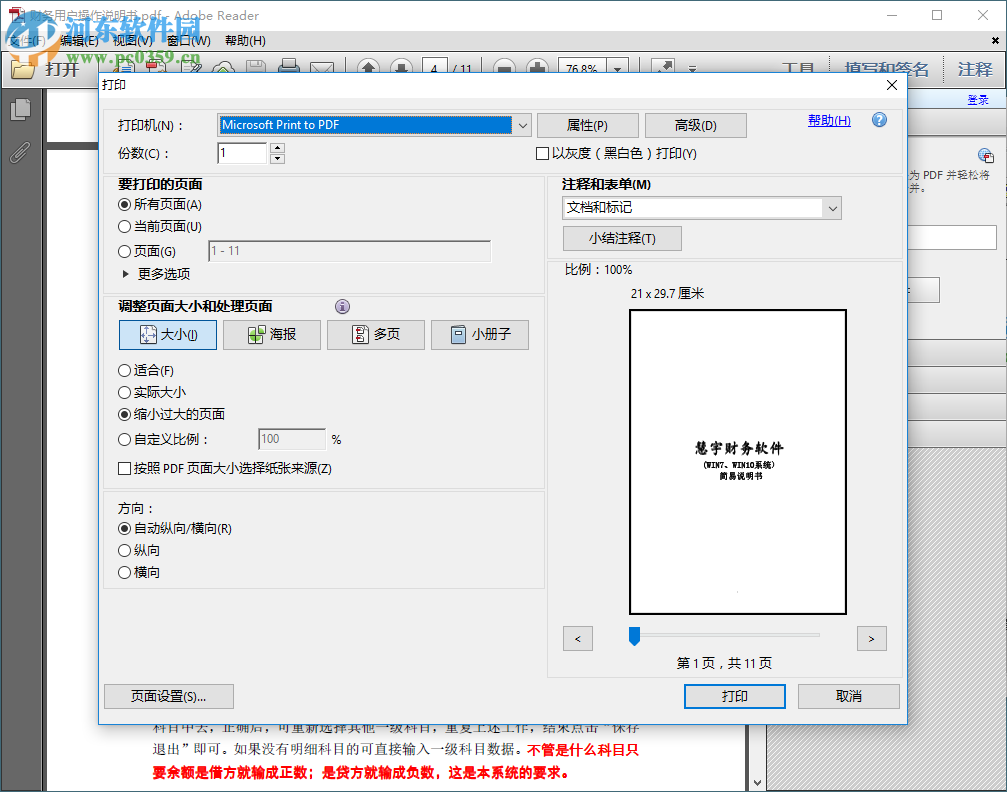The height and width of the screenshot is (792, 1007).
Task: Choose 横向 orientation
Action: pos(122,571)
